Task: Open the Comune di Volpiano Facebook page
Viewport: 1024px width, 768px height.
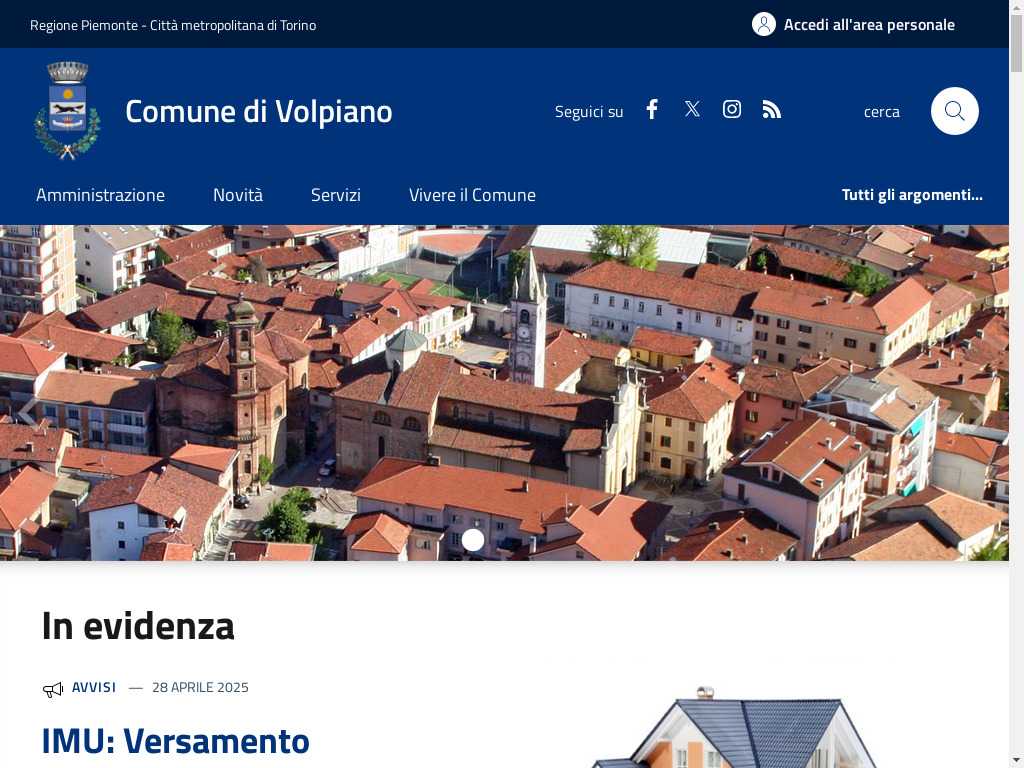Action: pyautogui.click(x=652, y=110)
